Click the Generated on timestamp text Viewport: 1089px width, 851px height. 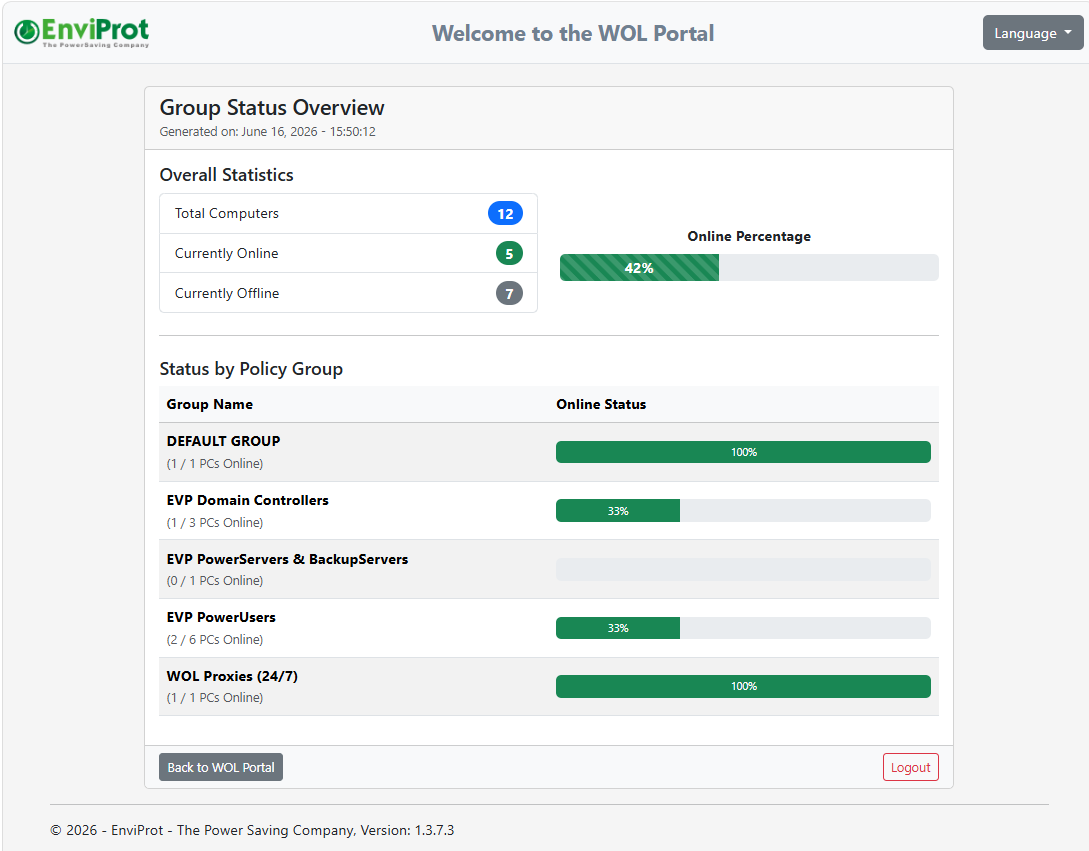tap(267, 131)
